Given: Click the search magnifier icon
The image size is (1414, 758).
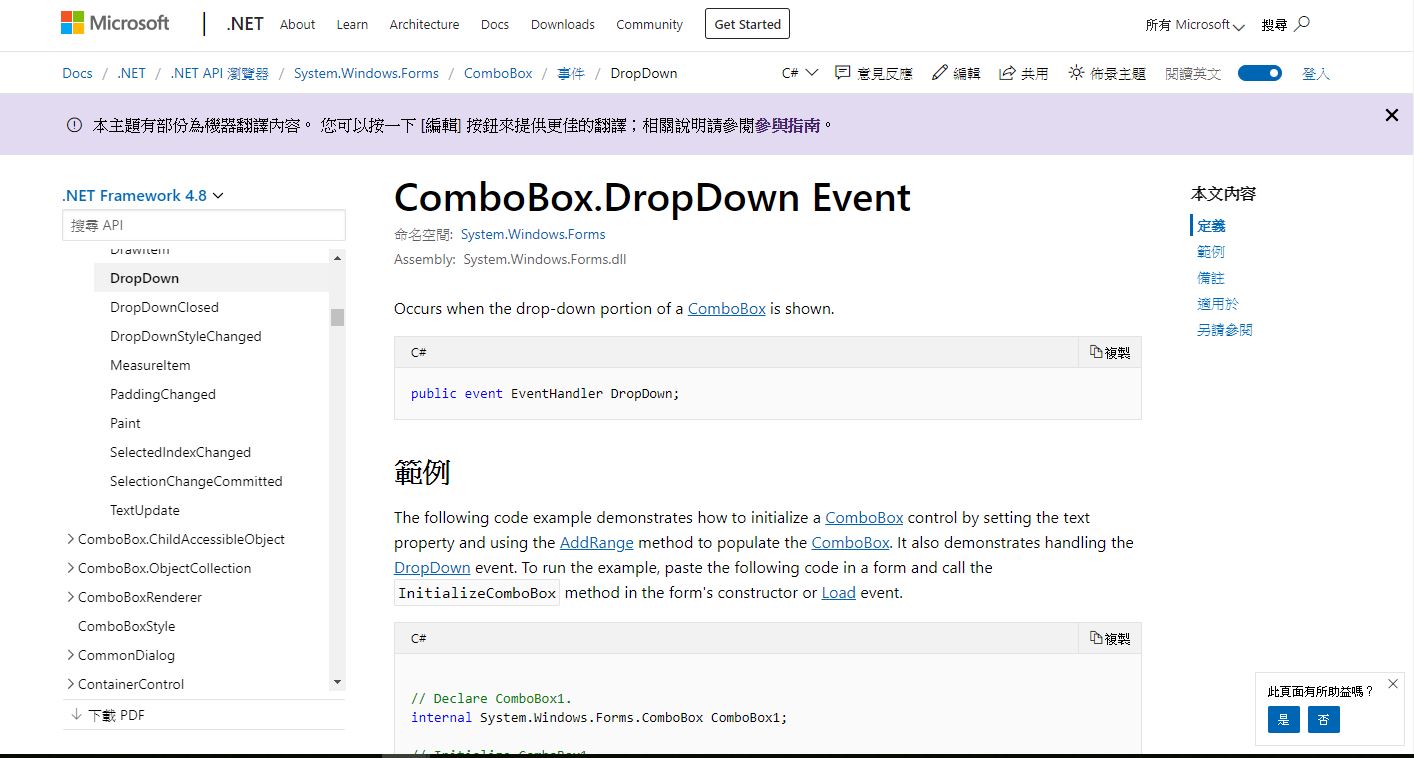Looking at the screenshot, I should (x=1302, y=24).
